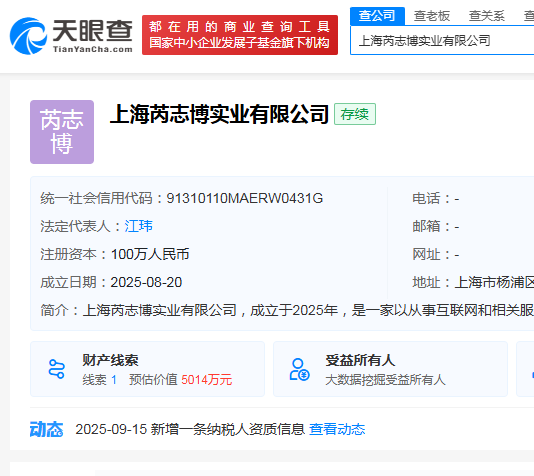Click the address 上海市杨浦区 text
The width and height of the screenshot is (534, 476).
(494, 282)
